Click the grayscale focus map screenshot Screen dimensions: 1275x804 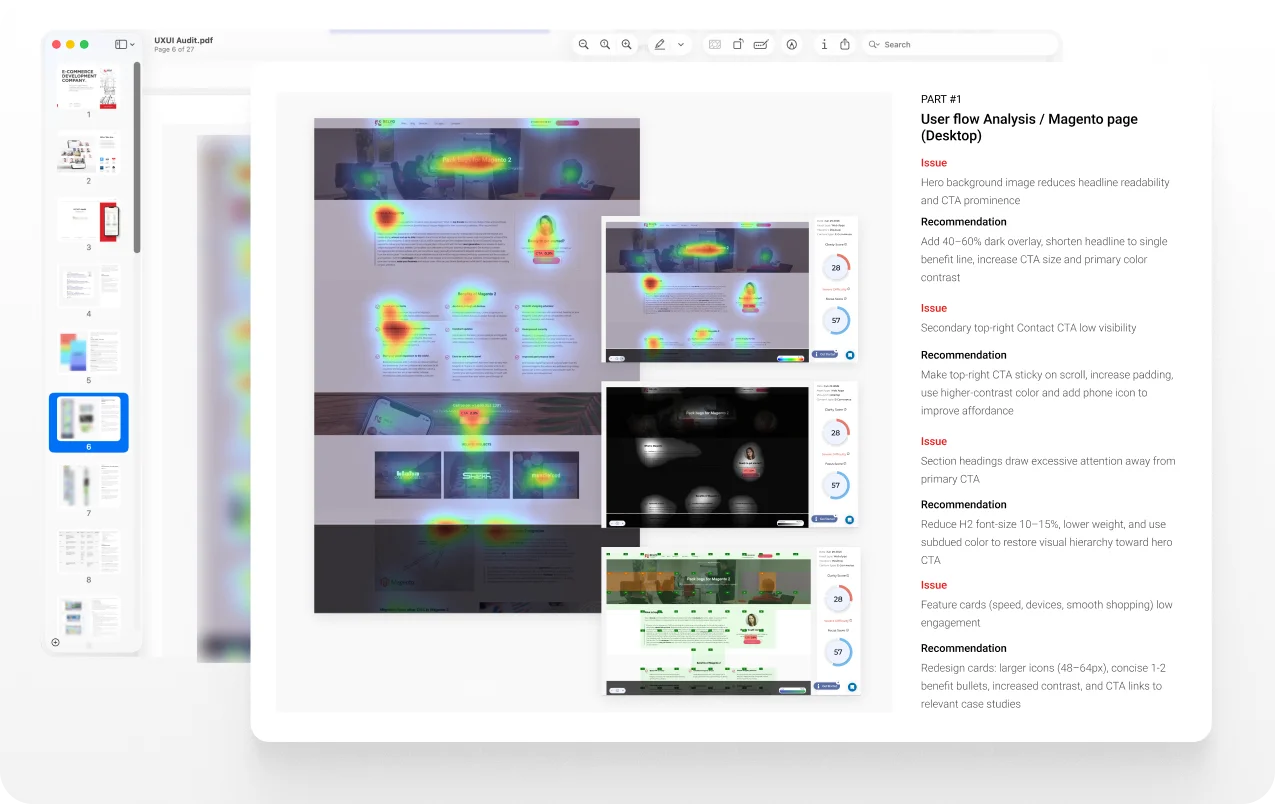coord(707,455)
